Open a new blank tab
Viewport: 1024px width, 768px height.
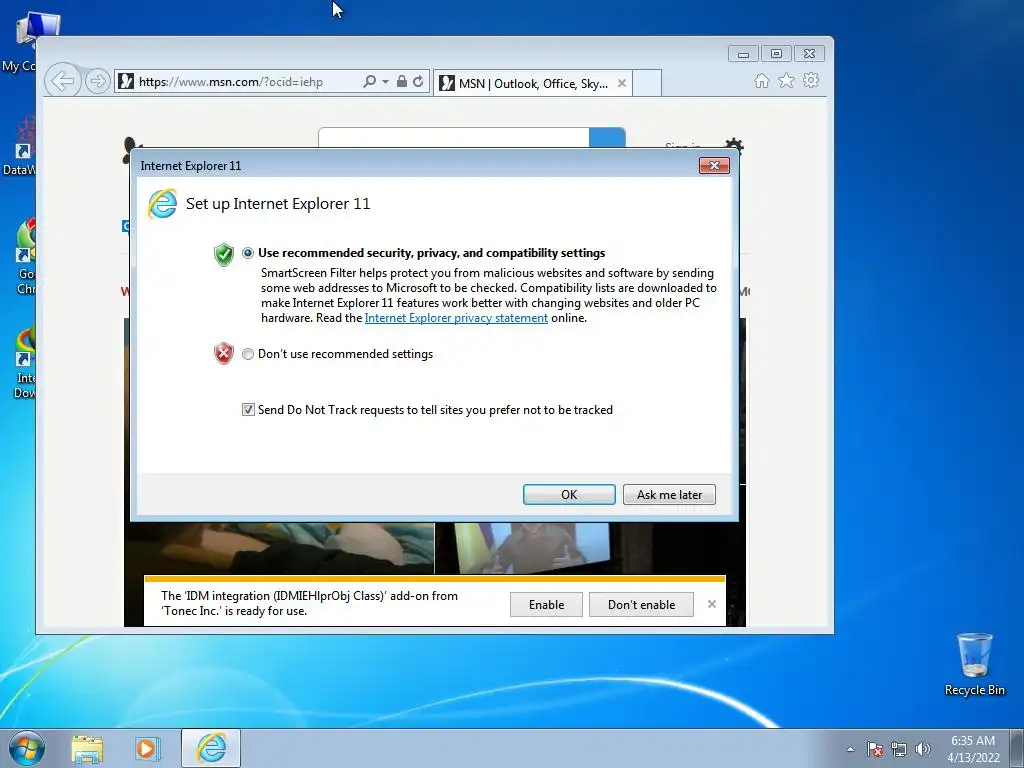pos(647,83)
